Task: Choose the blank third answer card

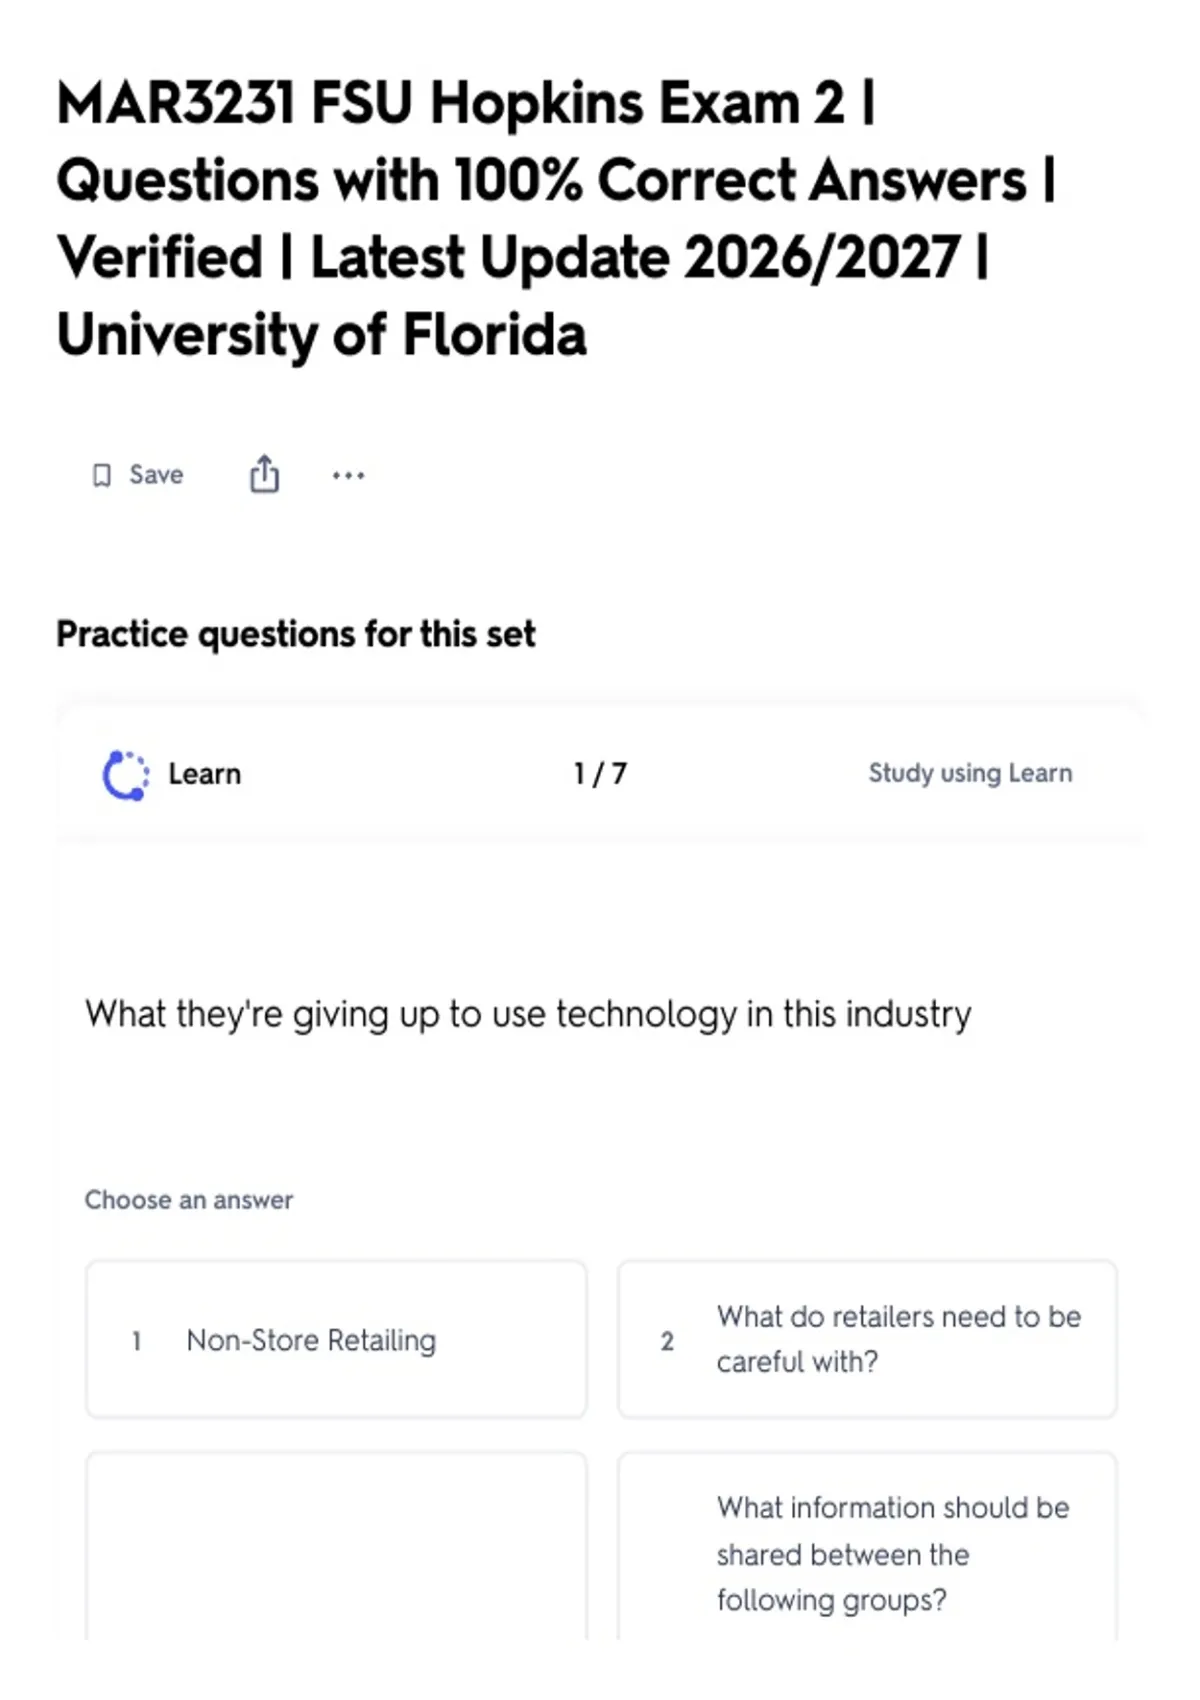Action: (x=336, y=1545)
